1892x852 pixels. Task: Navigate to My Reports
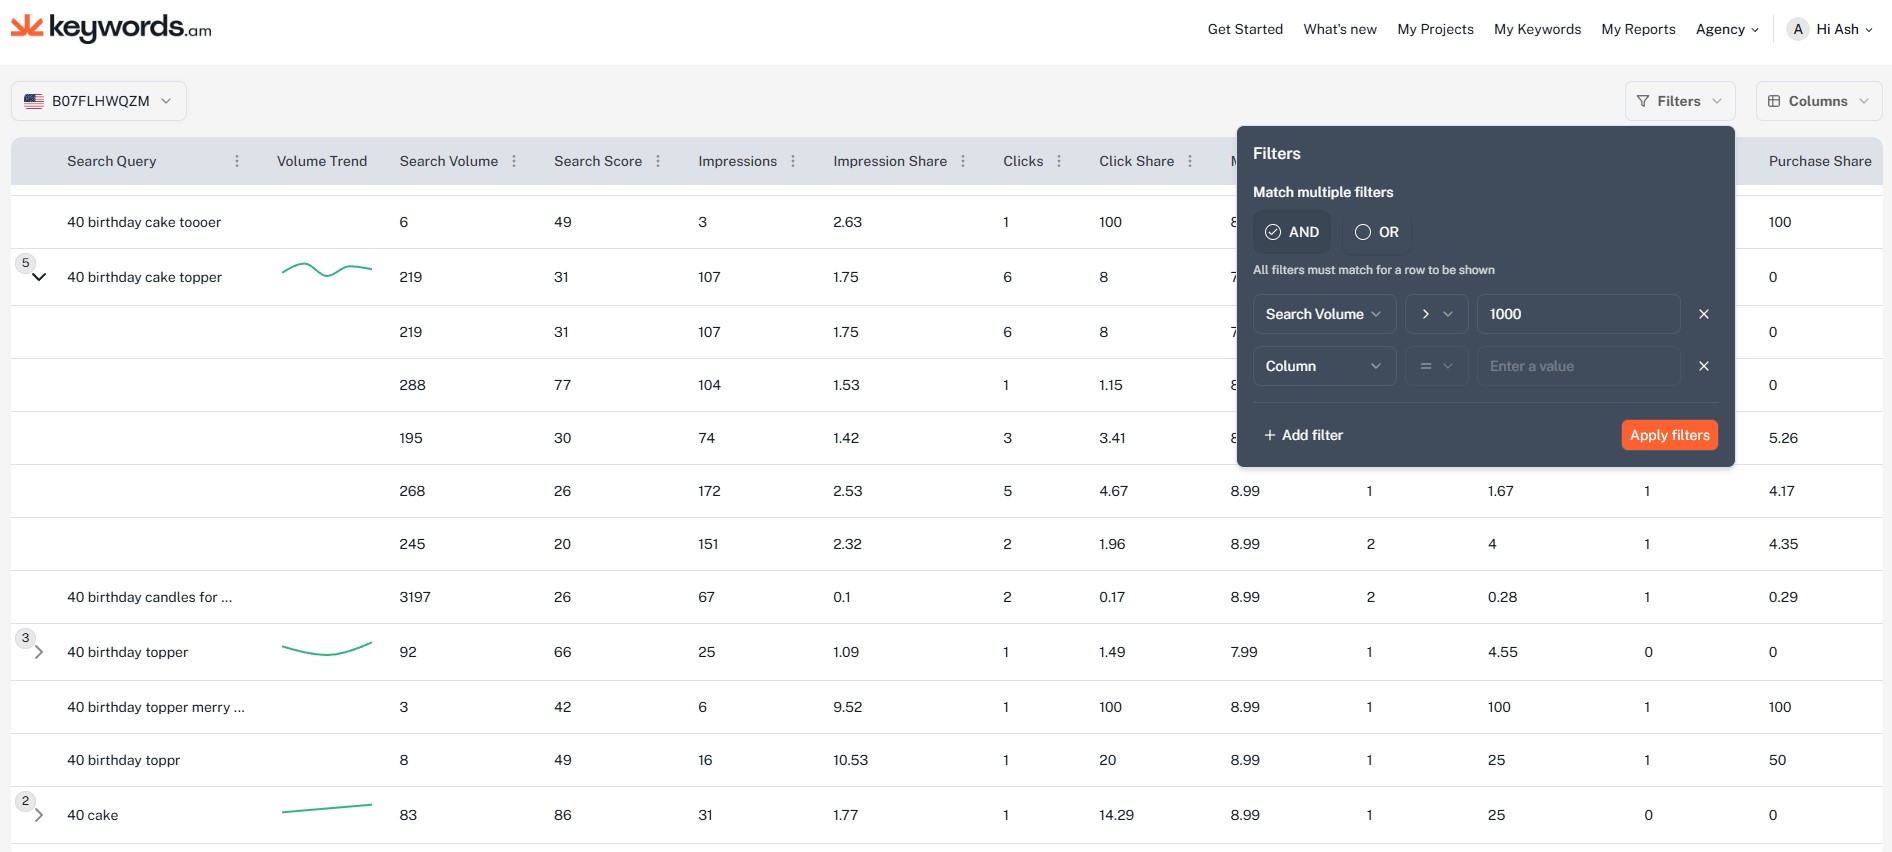[1638, 29]
